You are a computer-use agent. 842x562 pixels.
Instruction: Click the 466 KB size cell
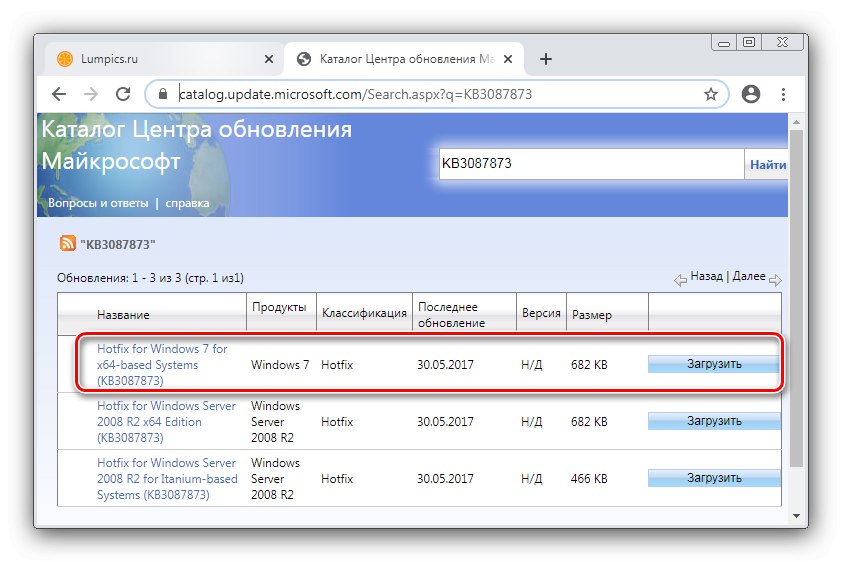(589, 478)
